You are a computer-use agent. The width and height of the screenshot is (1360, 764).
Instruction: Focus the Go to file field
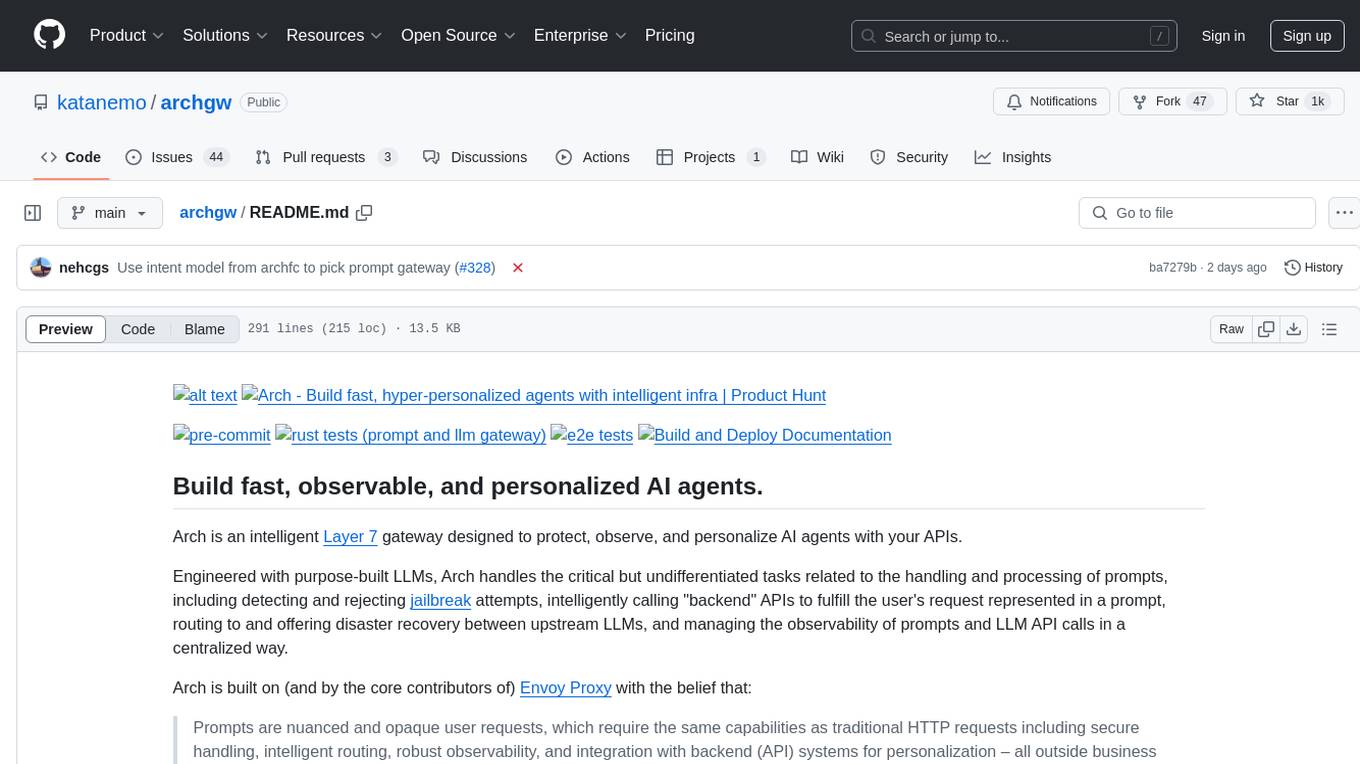tap(1197, 213)
